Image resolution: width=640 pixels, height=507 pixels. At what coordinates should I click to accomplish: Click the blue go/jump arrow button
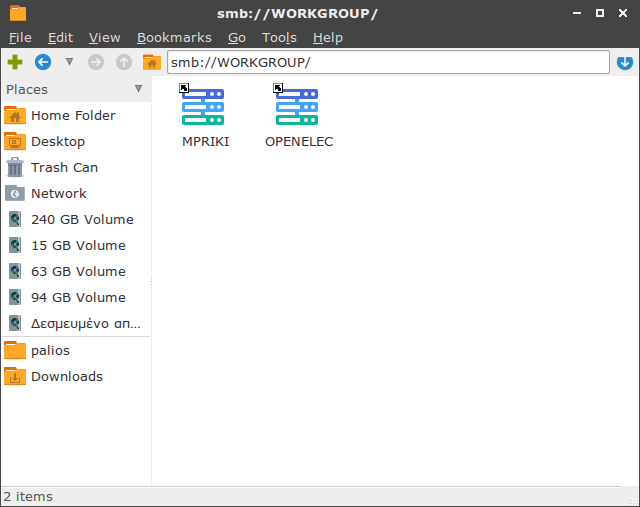(x=624, y=63)
